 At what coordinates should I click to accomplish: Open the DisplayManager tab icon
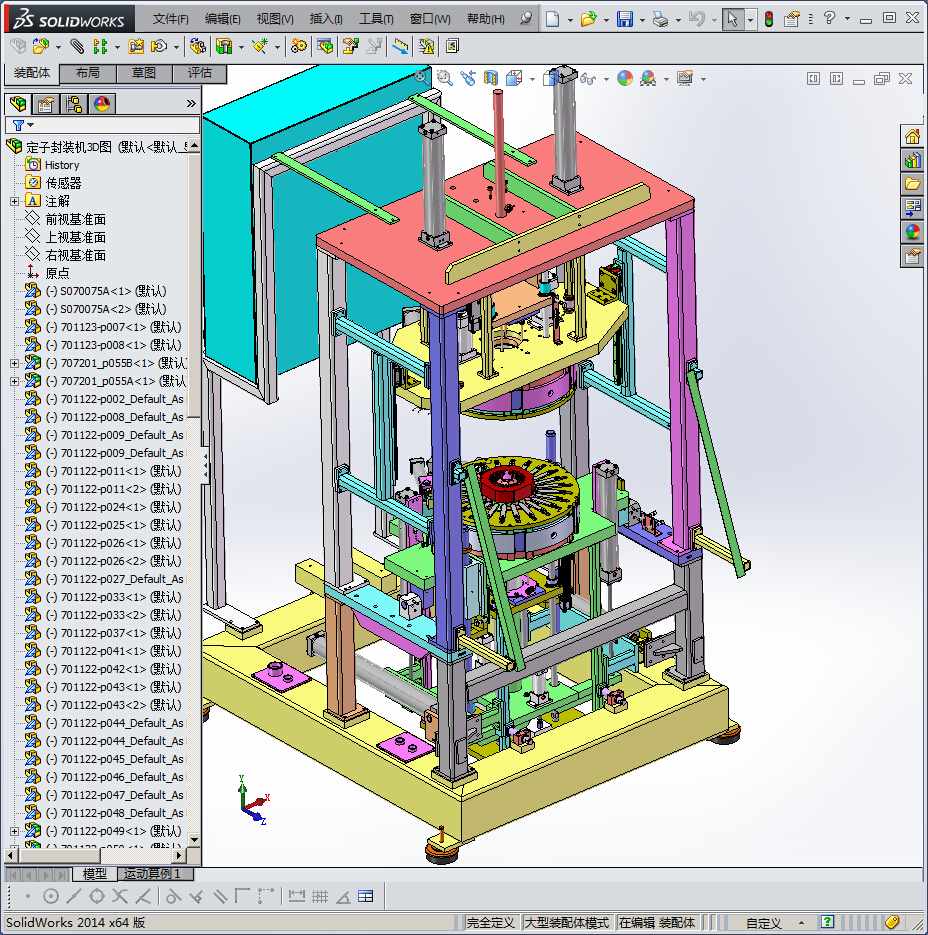click(x=102, y=104)
